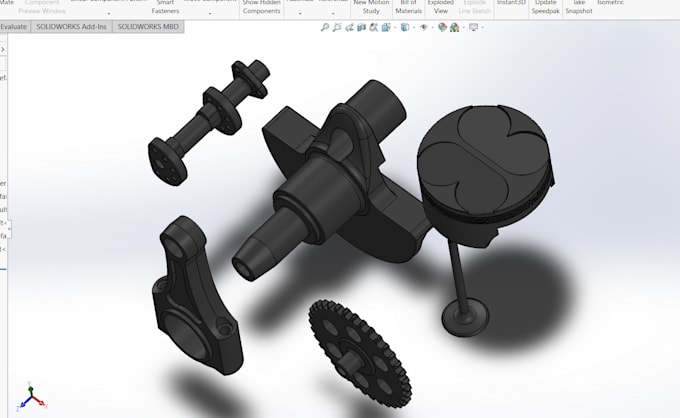Switch to the Isometric view button
The width and height of the screenshot is (680, 418).
point(611,3)
